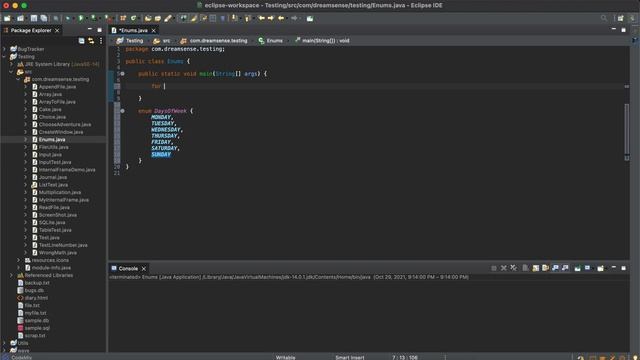
Task: Toggle Mark Occurrences toolbar button
Action: coord(193,18)
